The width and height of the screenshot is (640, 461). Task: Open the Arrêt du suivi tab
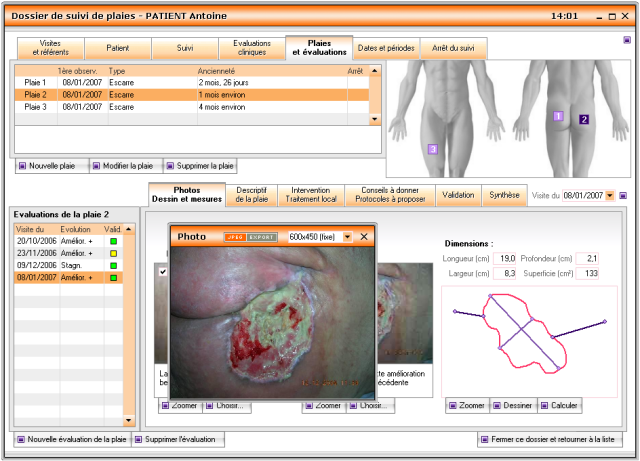pyautogui.click(x=453, y=48)
